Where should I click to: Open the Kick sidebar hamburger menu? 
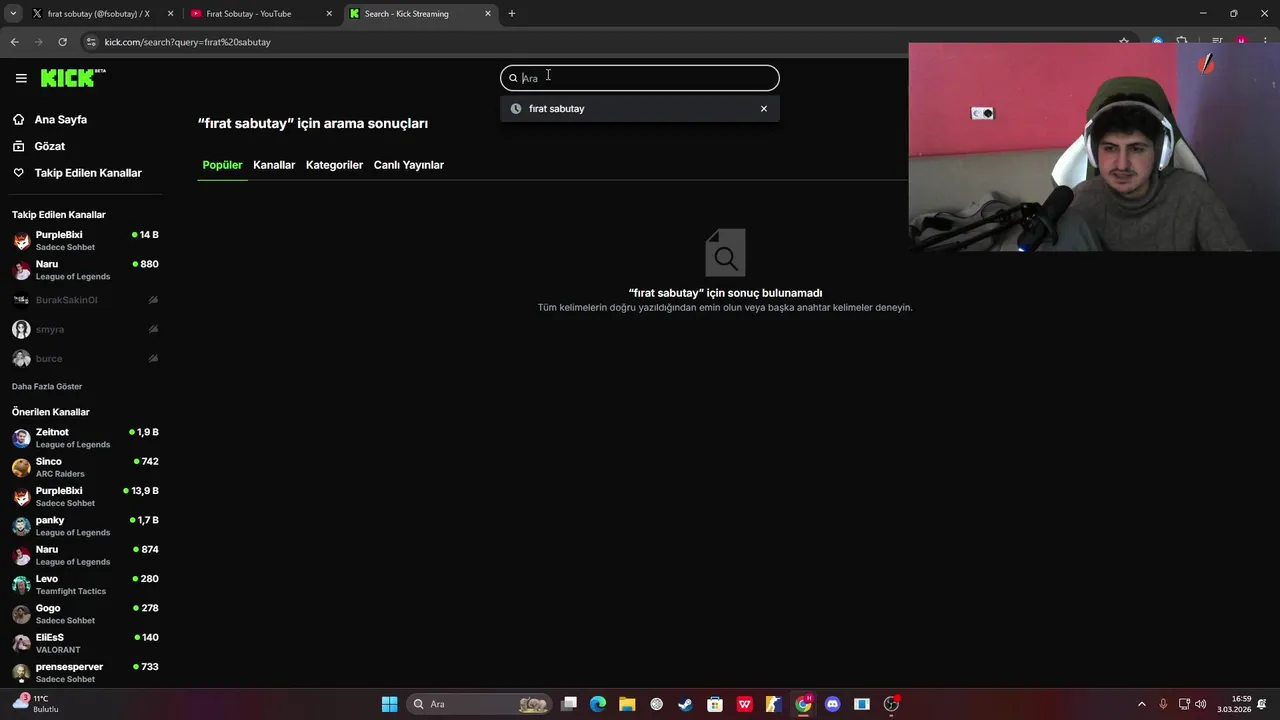(21, 78)
